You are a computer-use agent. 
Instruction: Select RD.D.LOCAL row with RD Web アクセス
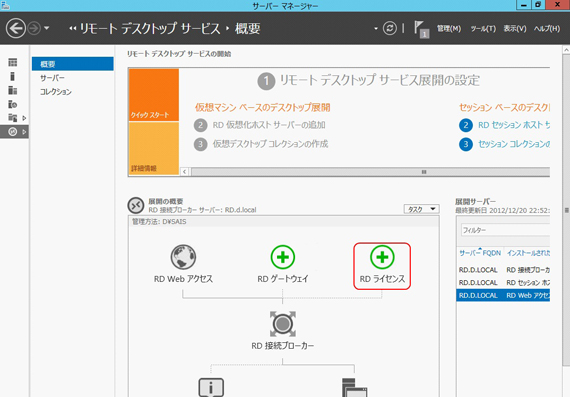tap(503, 295)
